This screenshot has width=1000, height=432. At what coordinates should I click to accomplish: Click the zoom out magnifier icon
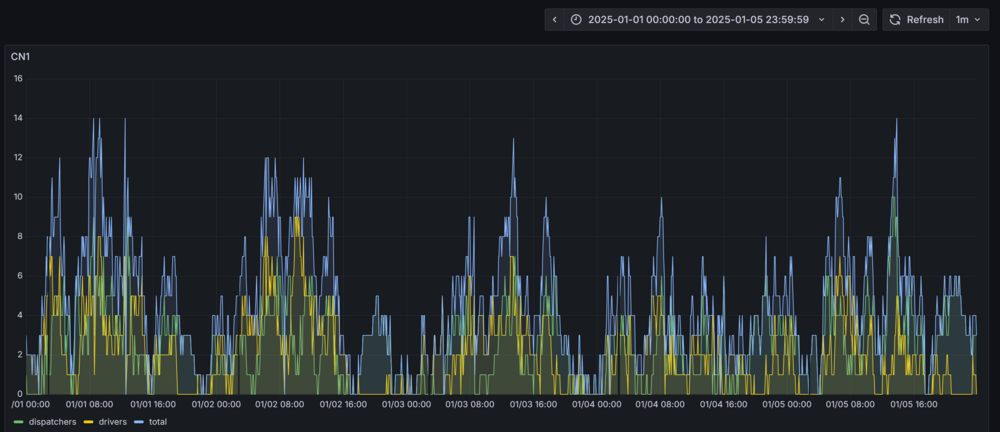click(x=864, y=19)
